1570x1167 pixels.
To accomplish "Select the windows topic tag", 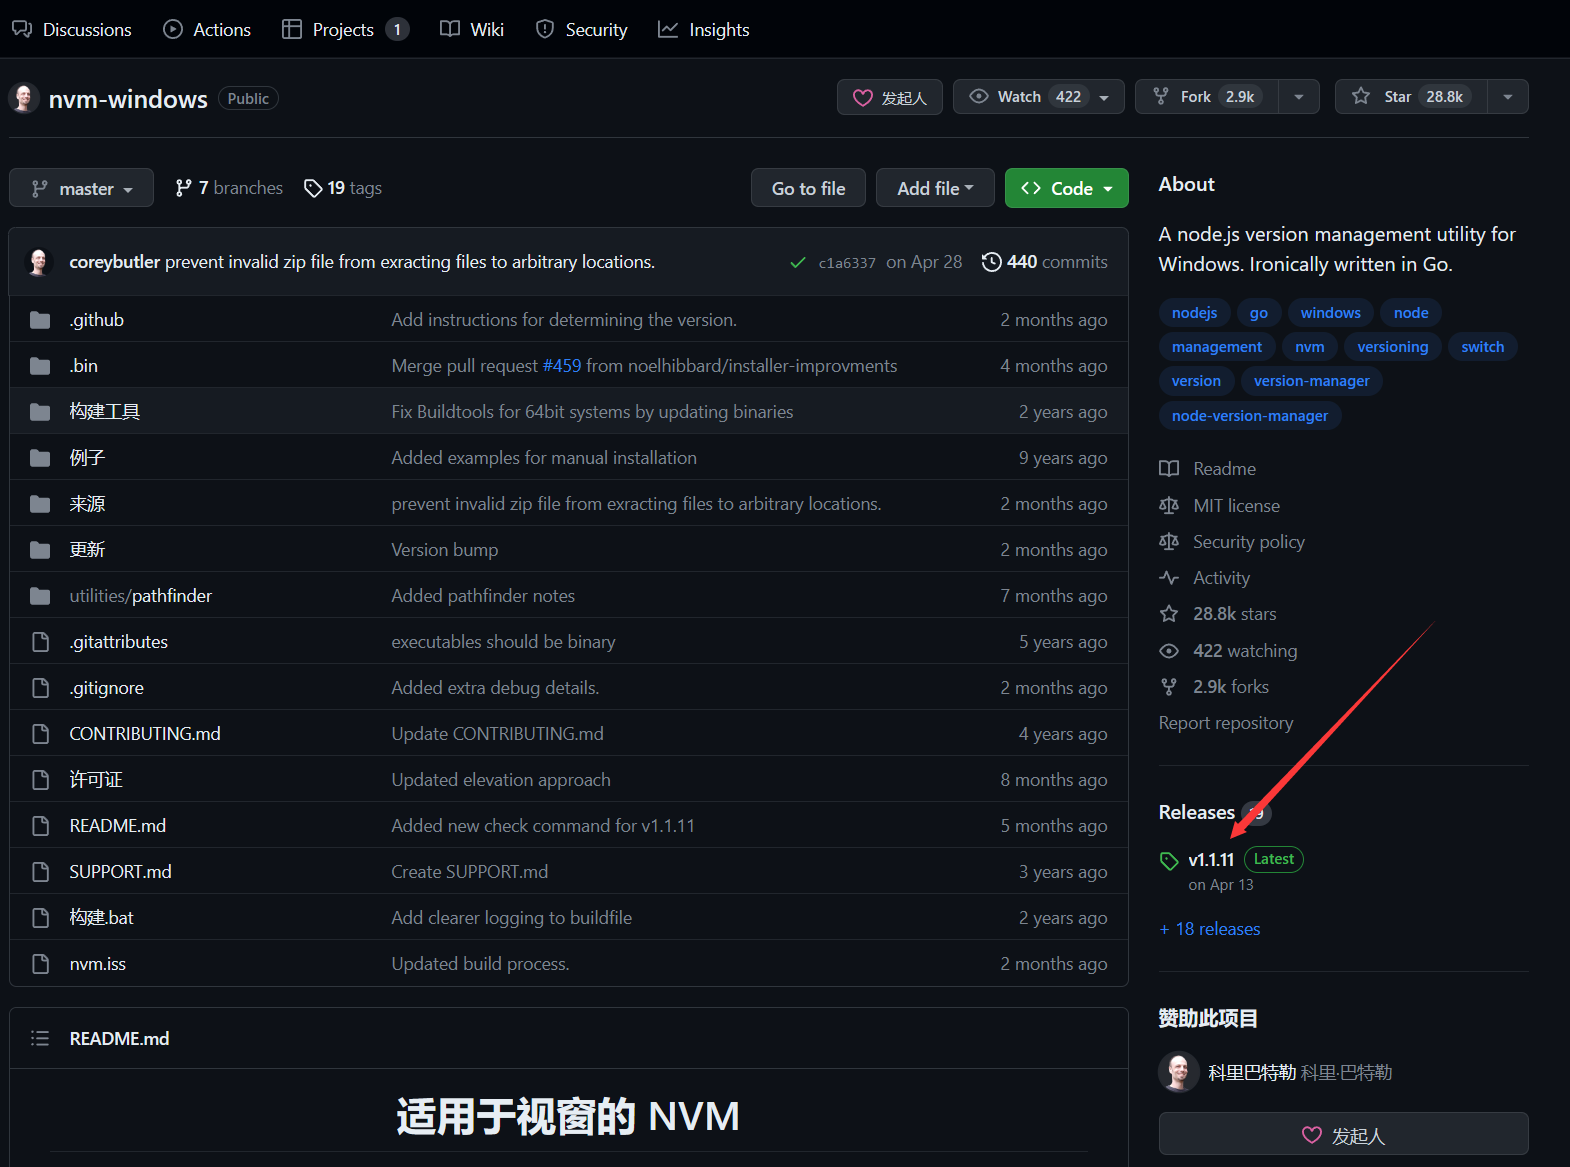I will tap(1331, 313).
